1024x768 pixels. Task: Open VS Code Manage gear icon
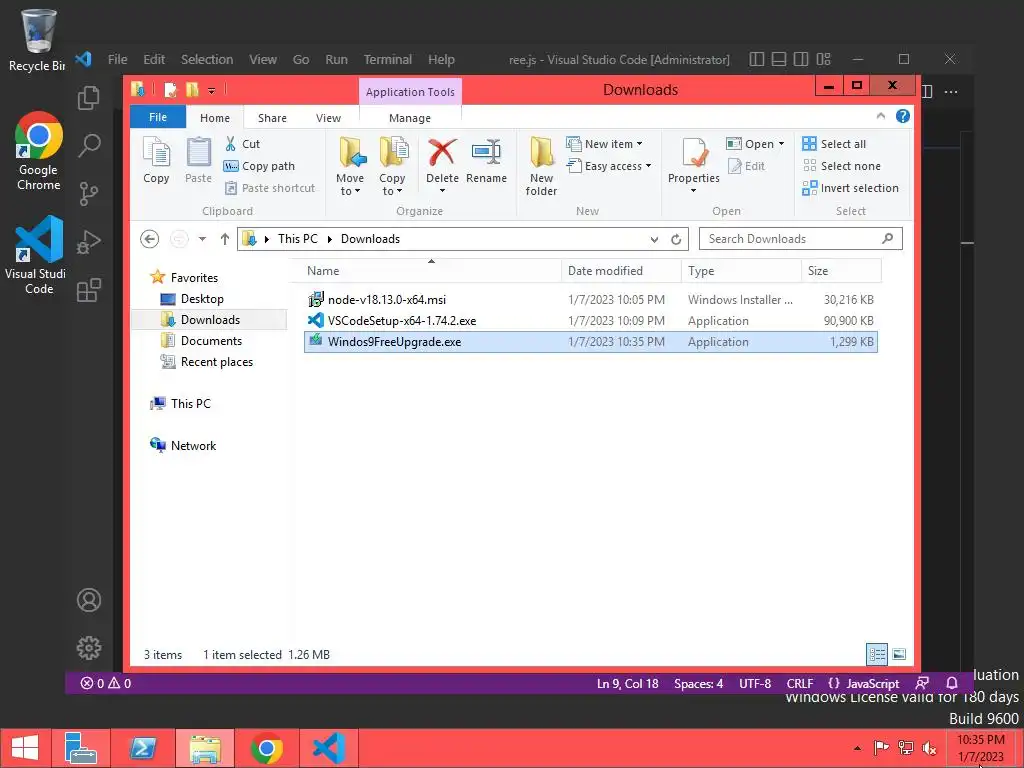click(89, 648)
